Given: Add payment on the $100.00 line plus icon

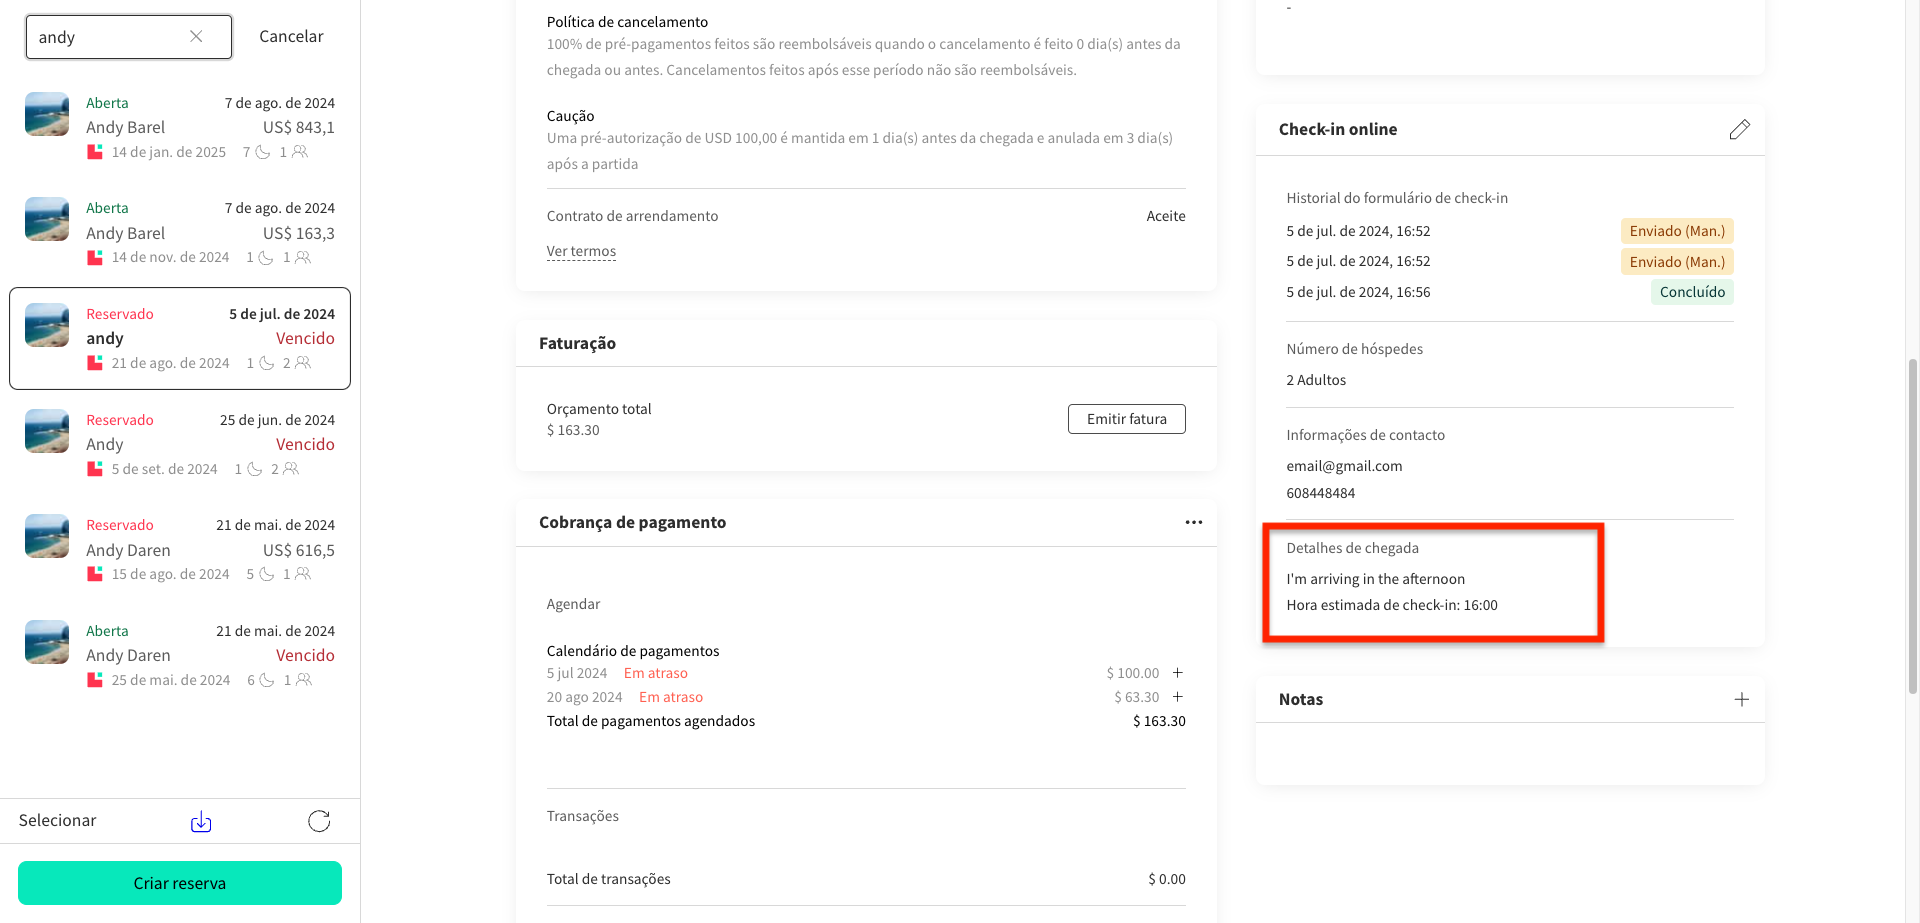Looking at the screenshot, I should (x=1178, y=672).
